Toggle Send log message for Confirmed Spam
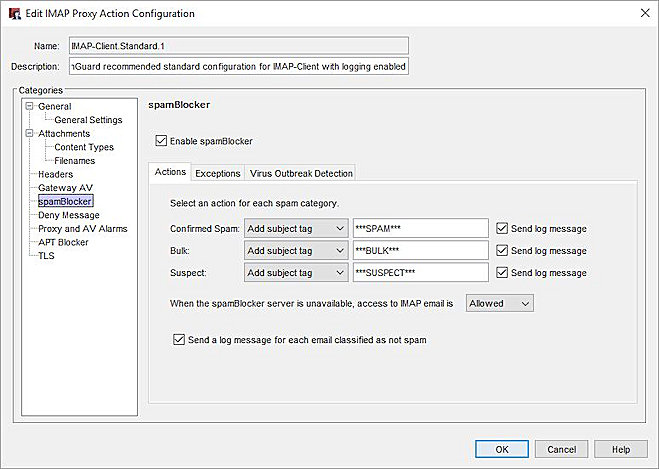This screenshot has width=659, height=469. tap(502, 229)
